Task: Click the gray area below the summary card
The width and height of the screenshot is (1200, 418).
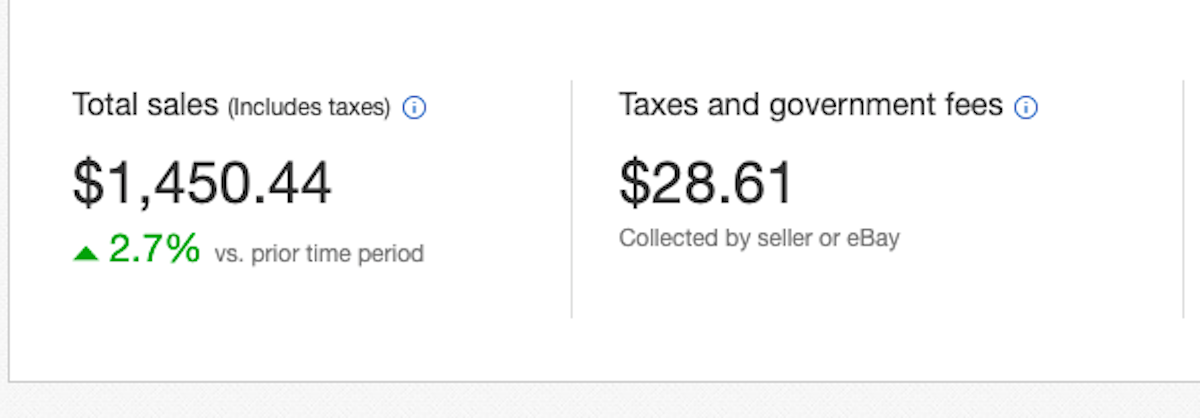Action: 600,401
